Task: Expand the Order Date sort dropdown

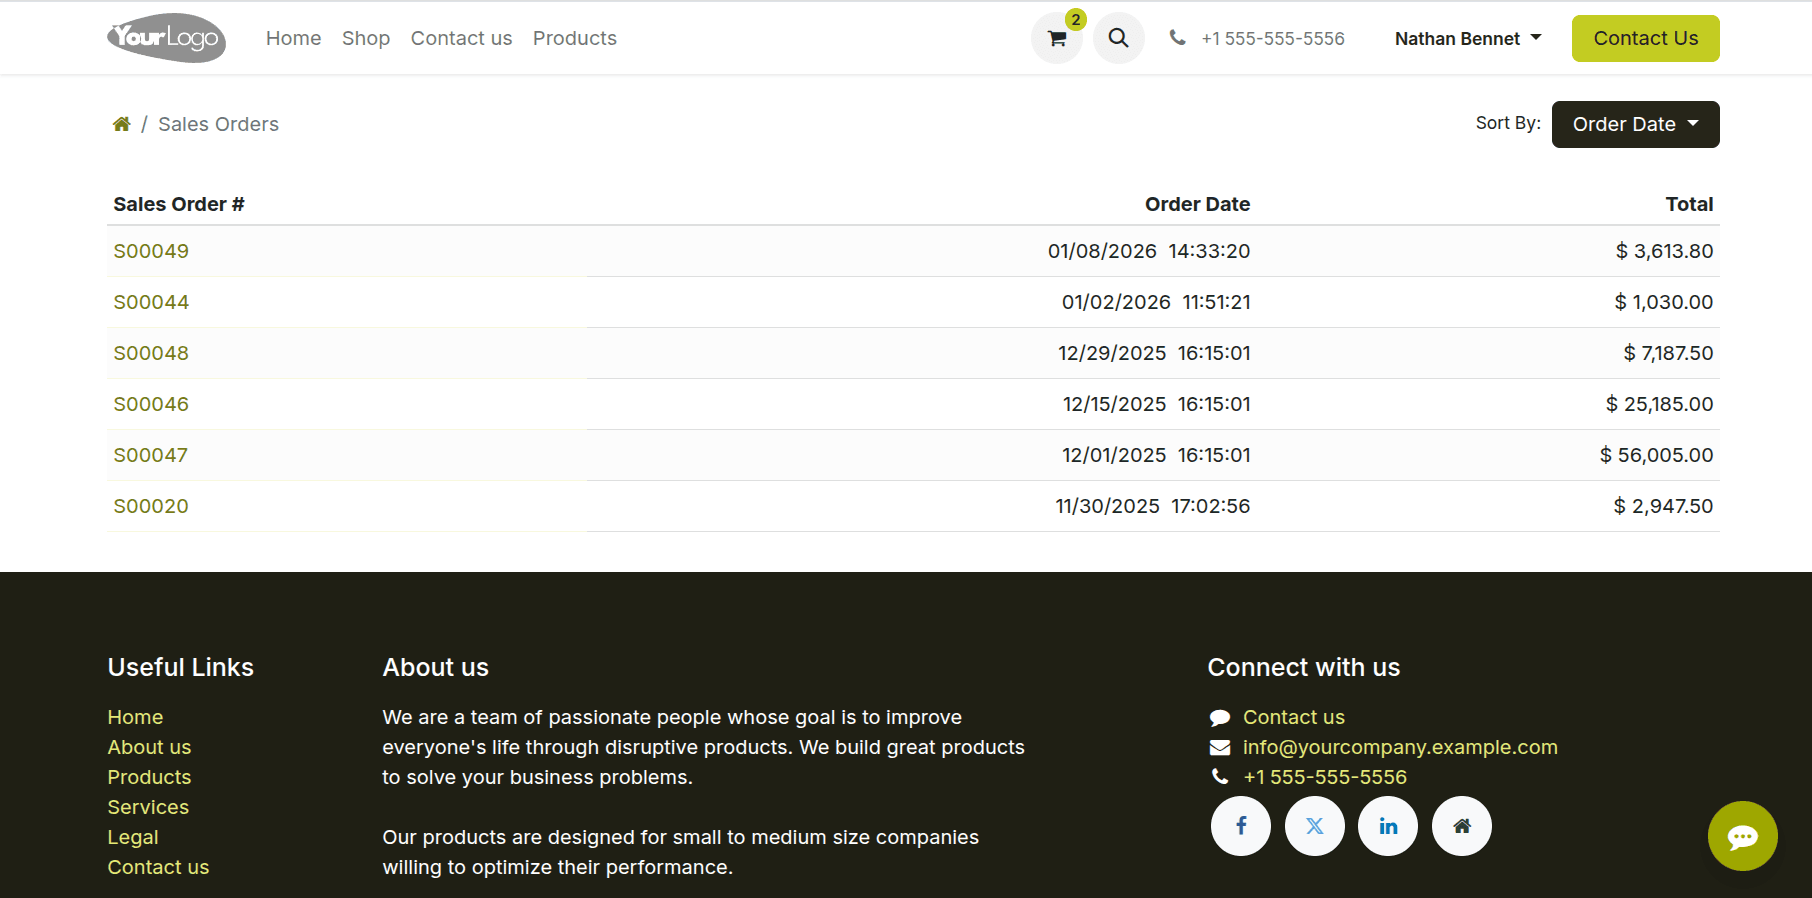Action: pos(1634,124)
